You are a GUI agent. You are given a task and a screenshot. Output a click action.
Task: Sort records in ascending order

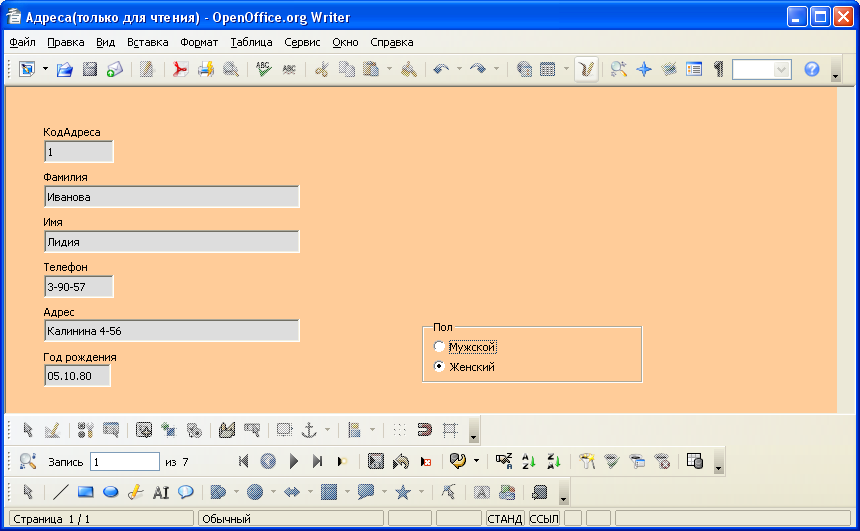coord(529,462)
